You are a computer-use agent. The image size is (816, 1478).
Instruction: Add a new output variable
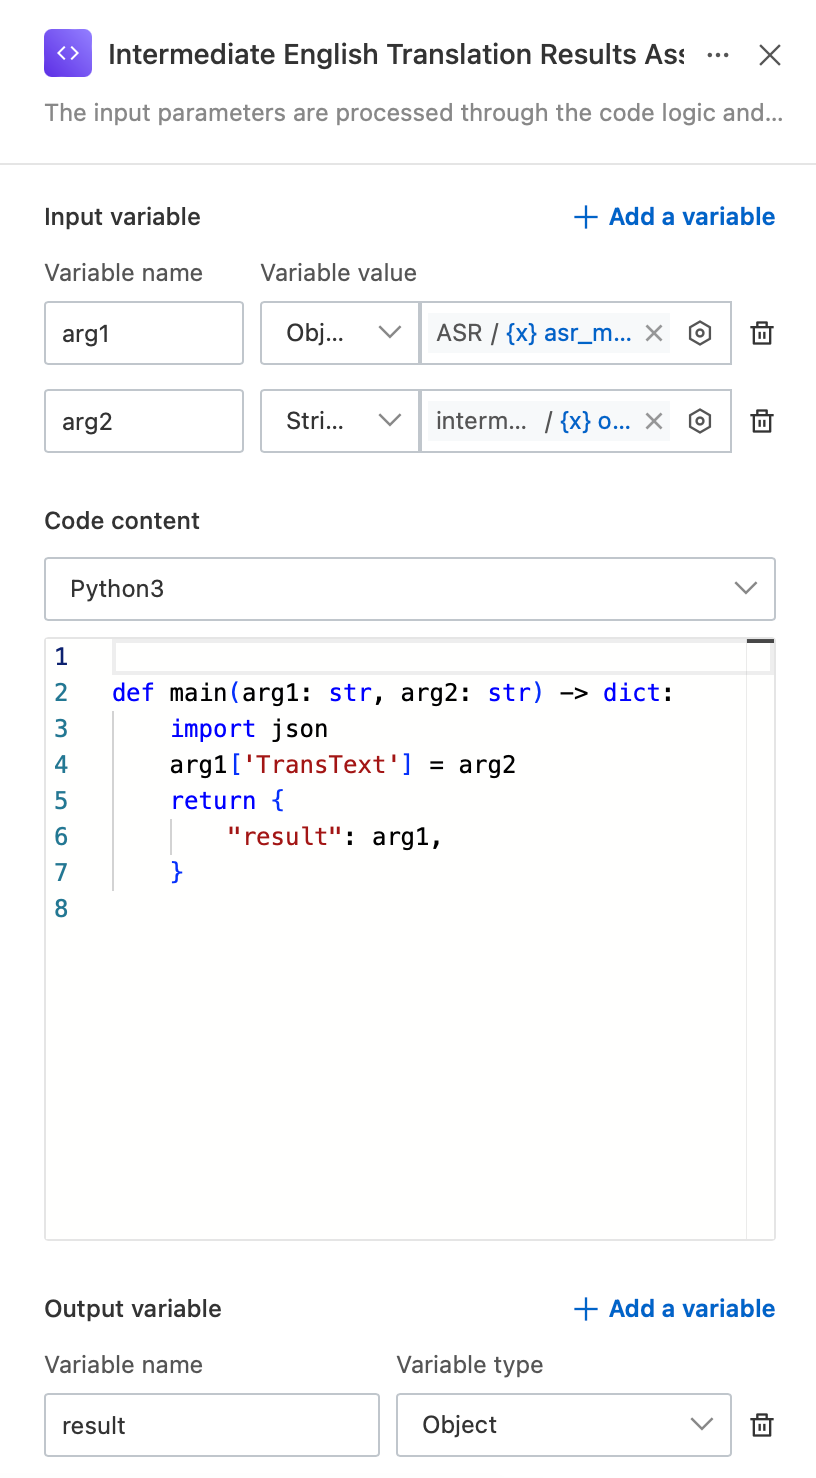tap(674, 1309)
